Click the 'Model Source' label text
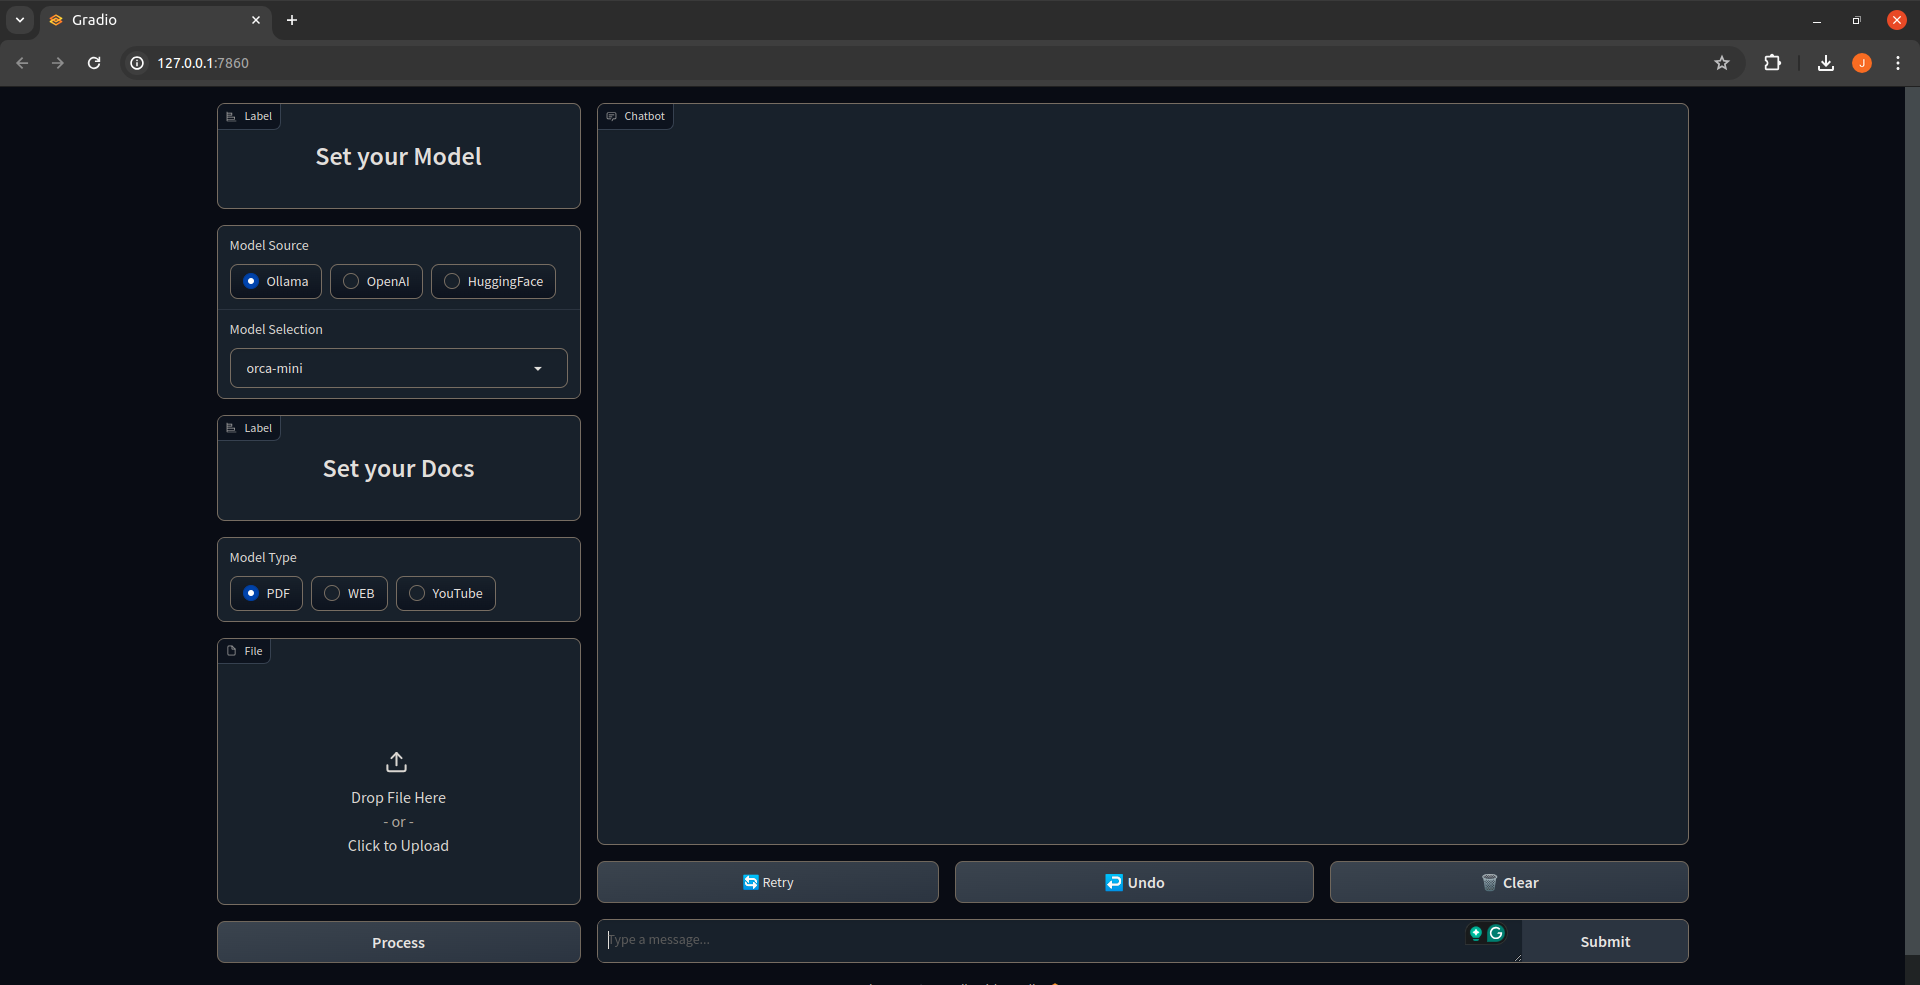The image size is (1920, 985). point(269,246)
